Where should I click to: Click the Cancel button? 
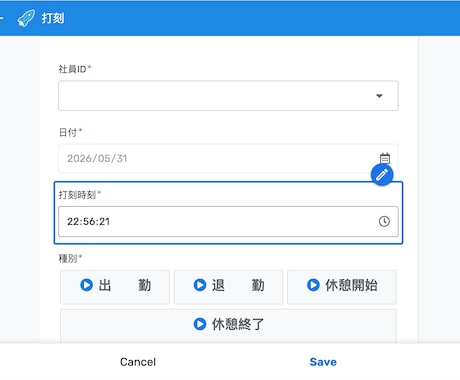pyautogui.click(x=138, y=362)
